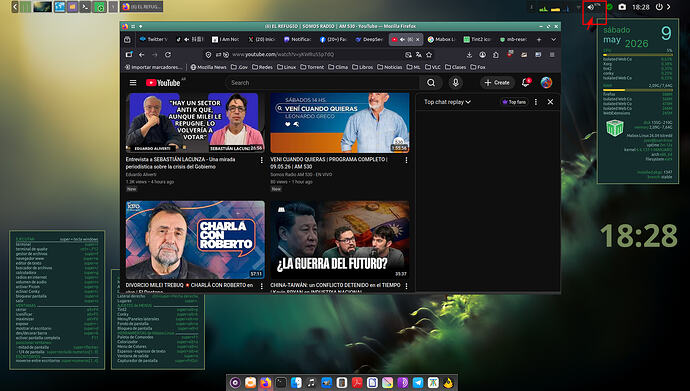Open the Firefox extensions puzzle icon
The height and width of the screenshot is (391, 690).
pos(495,55)
